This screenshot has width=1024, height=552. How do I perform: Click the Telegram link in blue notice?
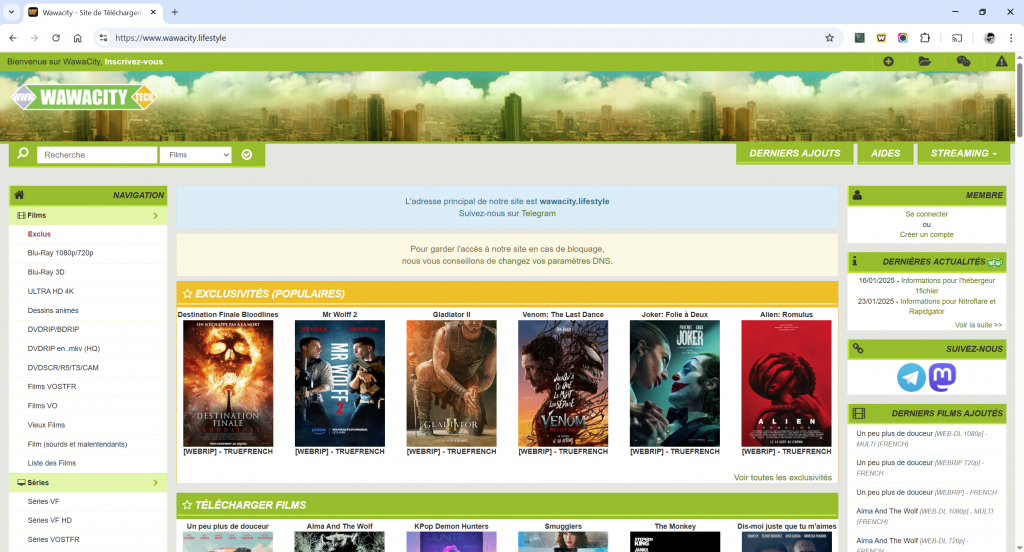click(538, 214)
